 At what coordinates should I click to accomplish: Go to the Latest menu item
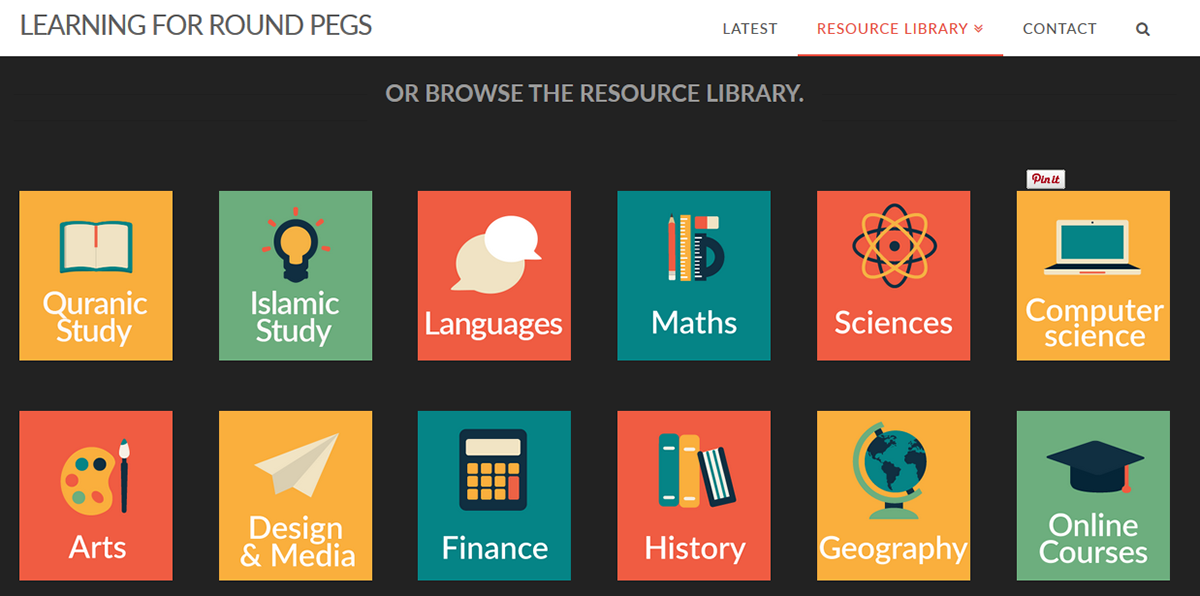click(750, 29)
